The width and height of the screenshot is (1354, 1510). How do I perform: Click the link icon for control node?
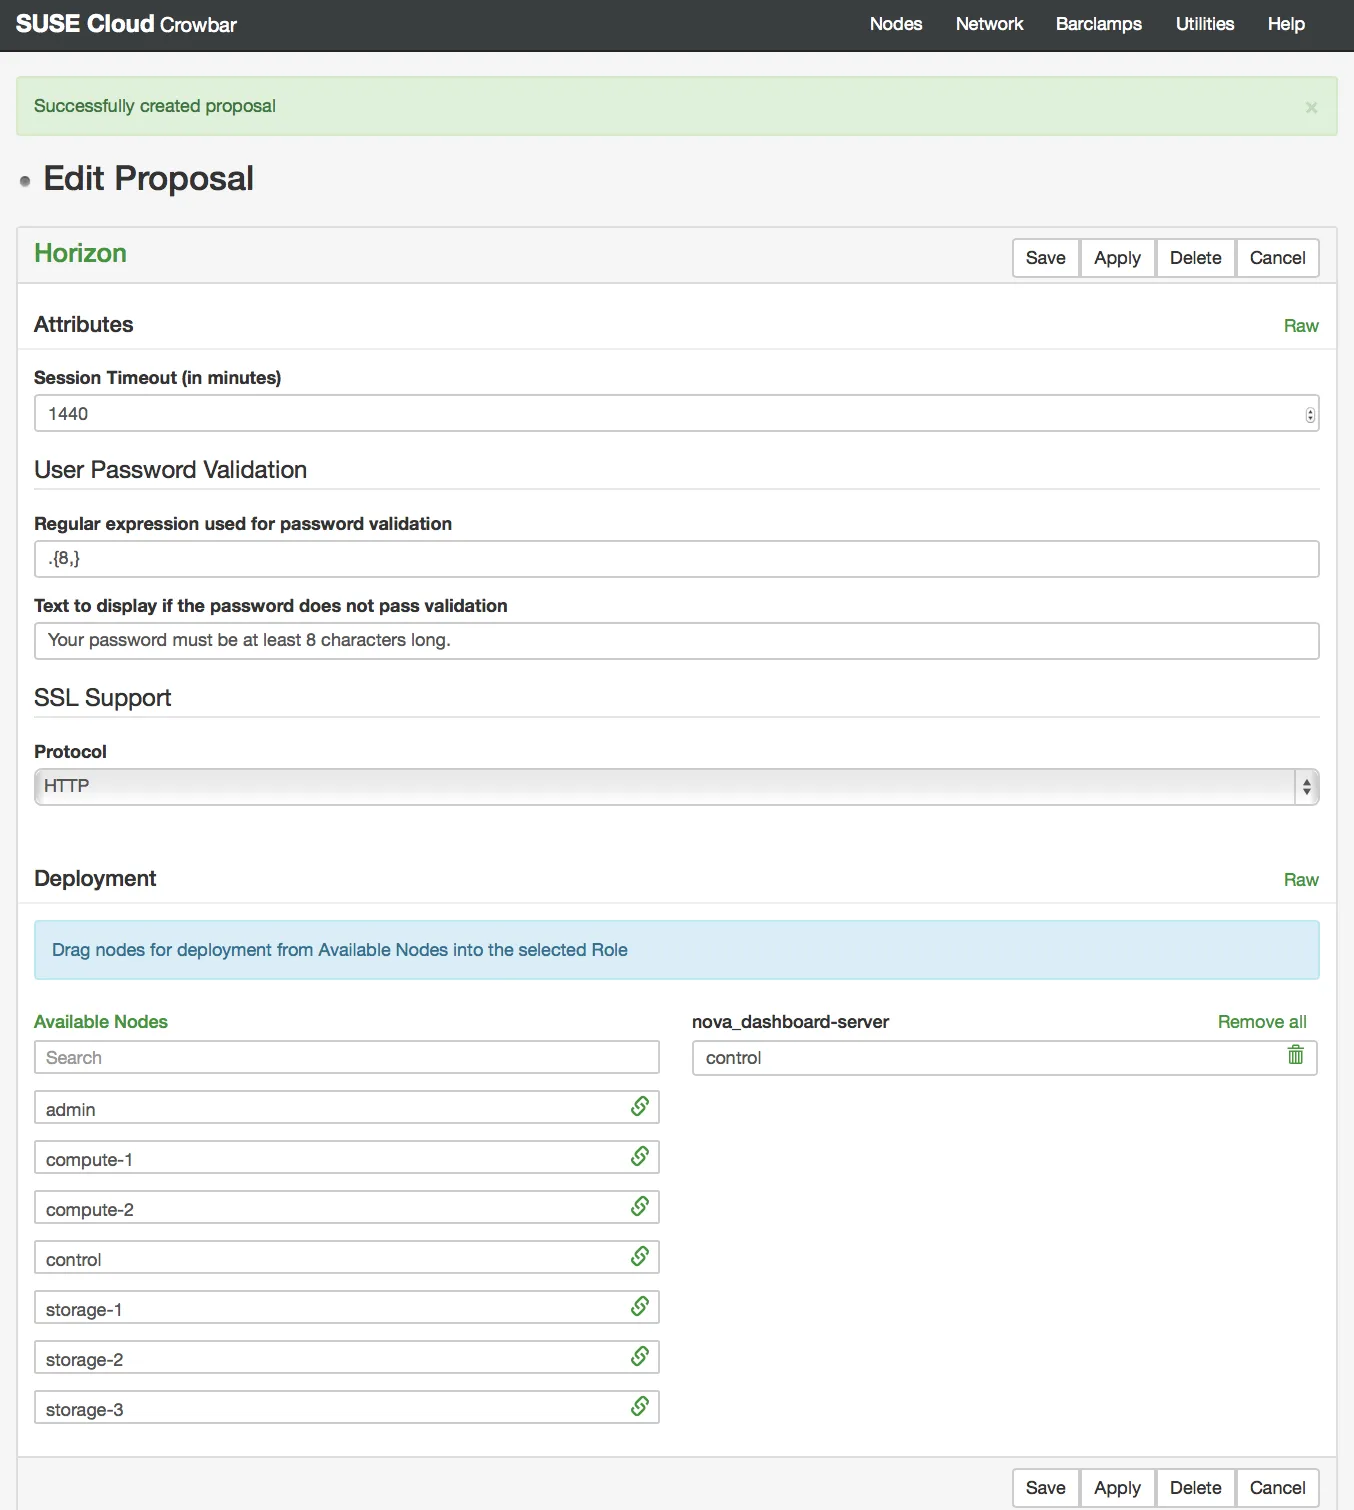640,1256
